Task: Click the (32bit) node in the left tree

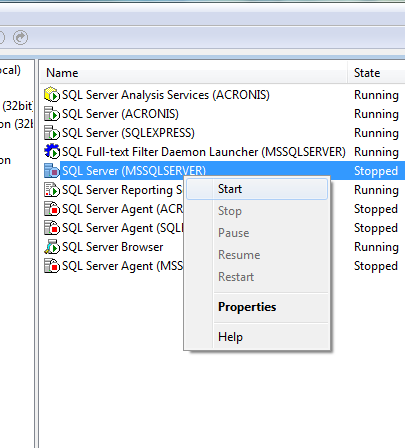Action: (17, 106)
